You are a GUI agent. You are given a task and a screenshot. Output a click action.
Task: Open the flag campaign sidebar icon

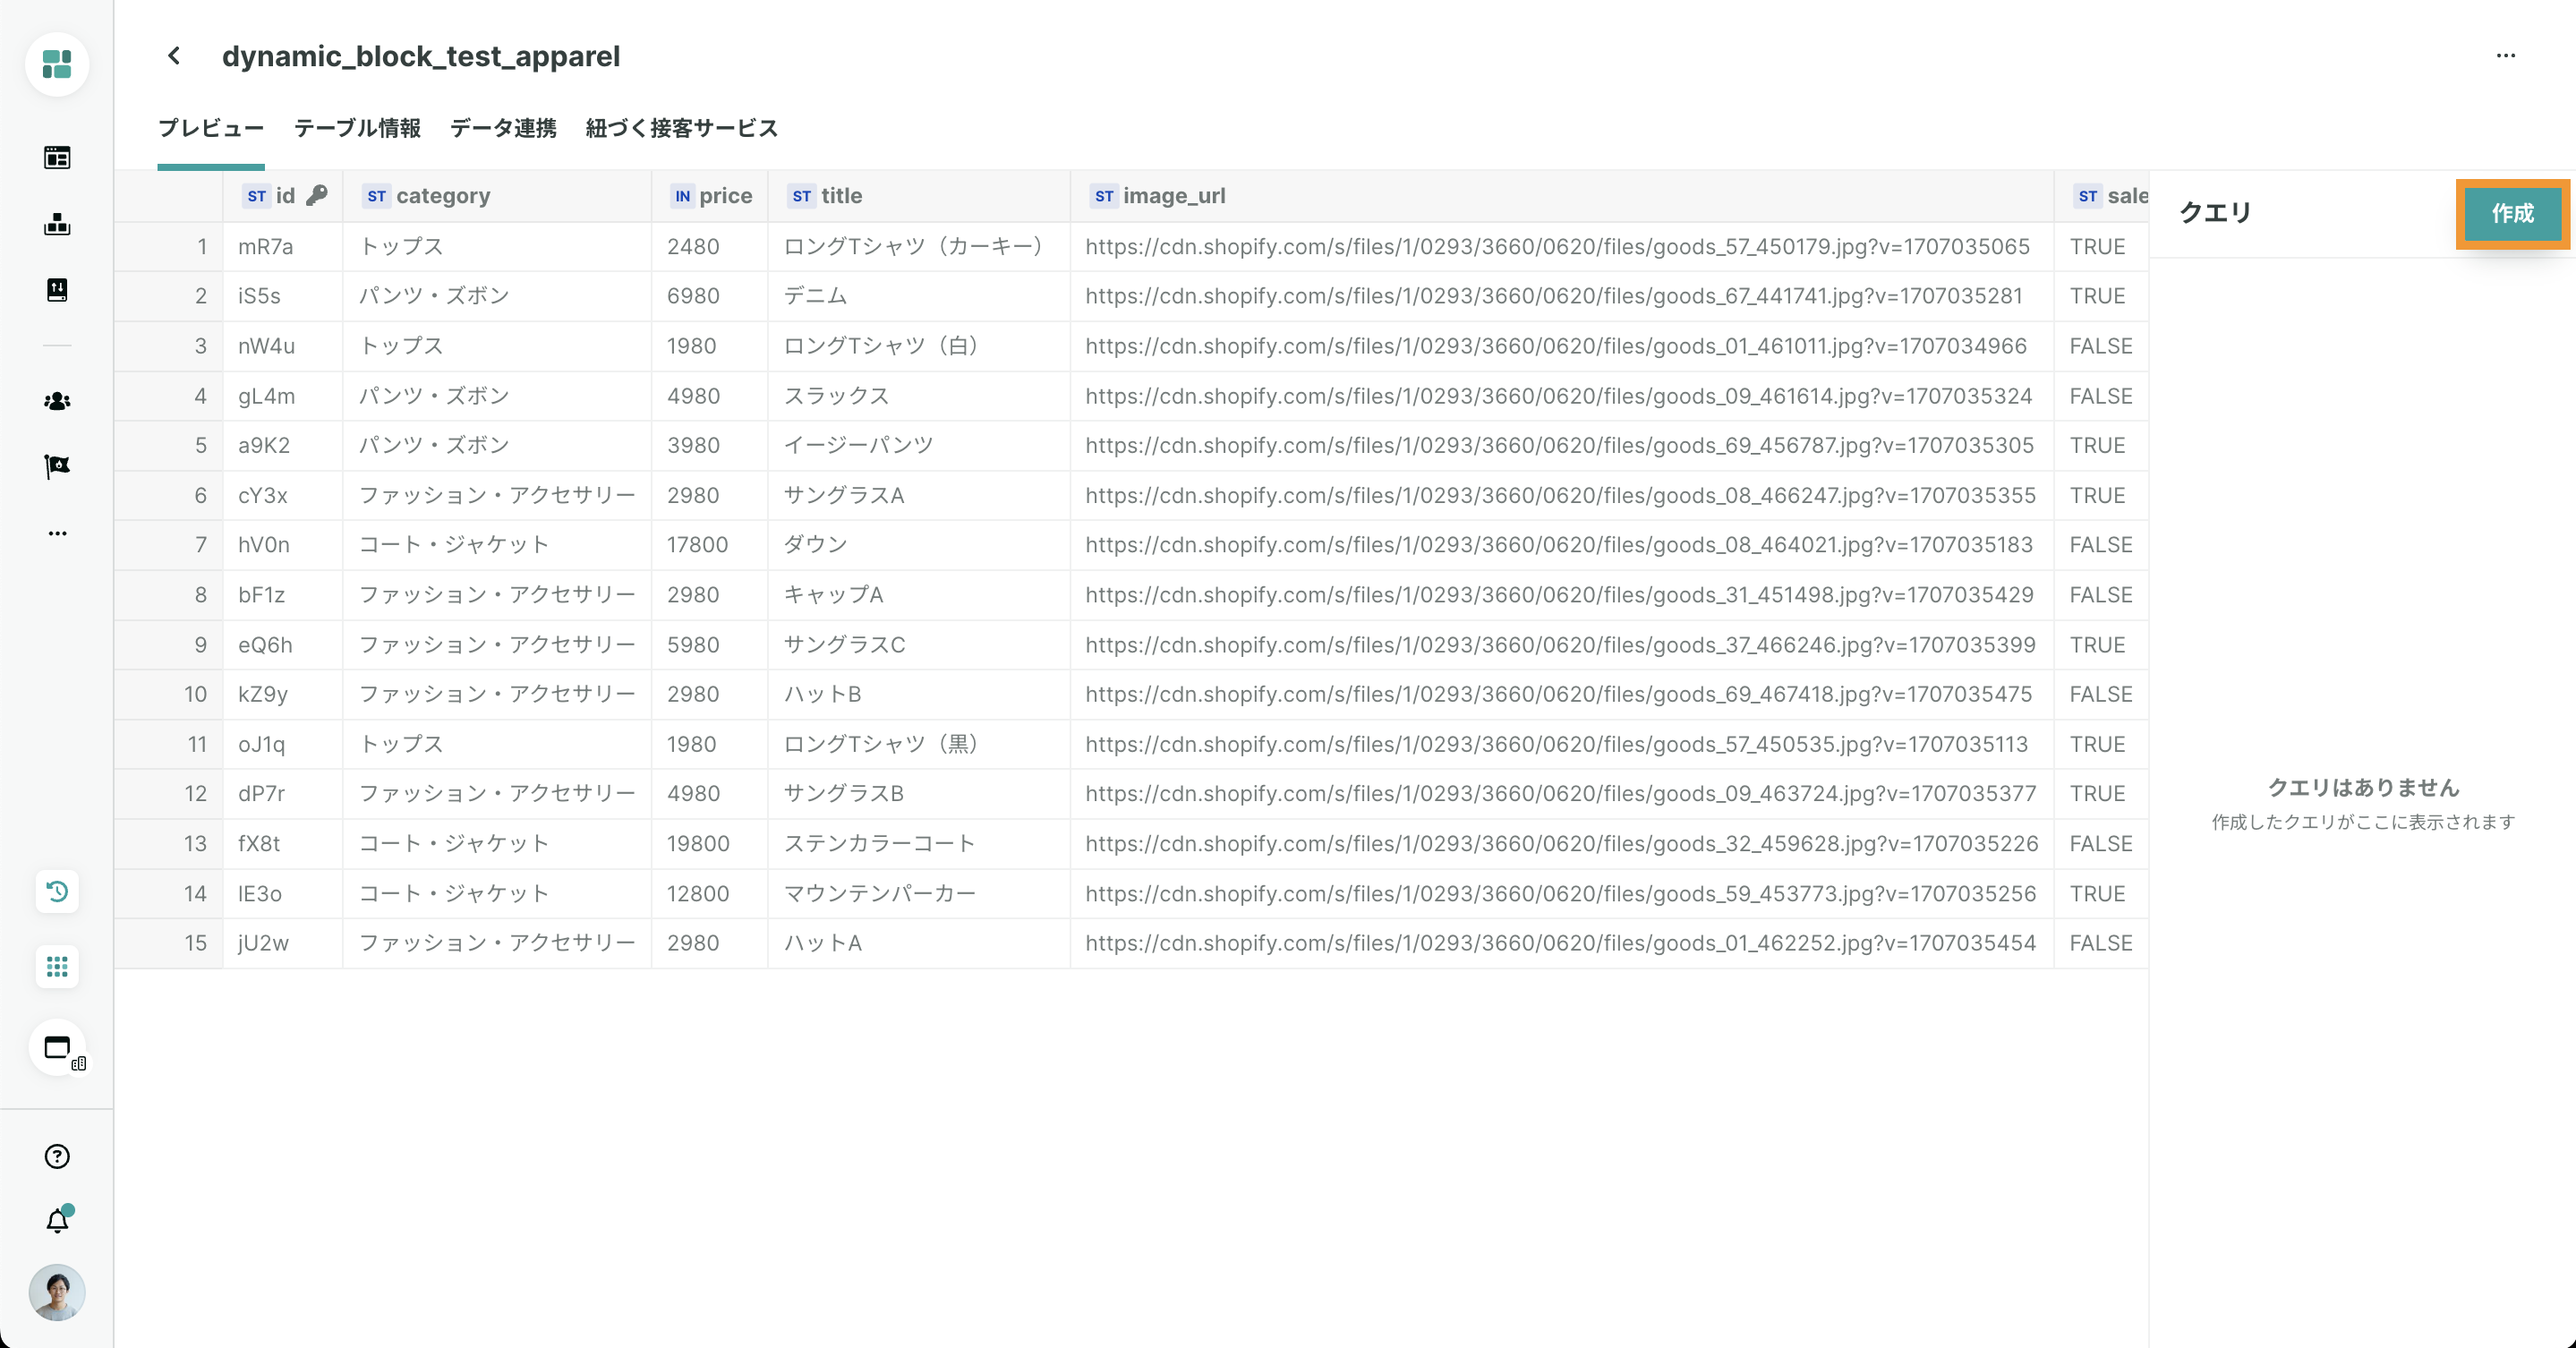pos(57,466)
